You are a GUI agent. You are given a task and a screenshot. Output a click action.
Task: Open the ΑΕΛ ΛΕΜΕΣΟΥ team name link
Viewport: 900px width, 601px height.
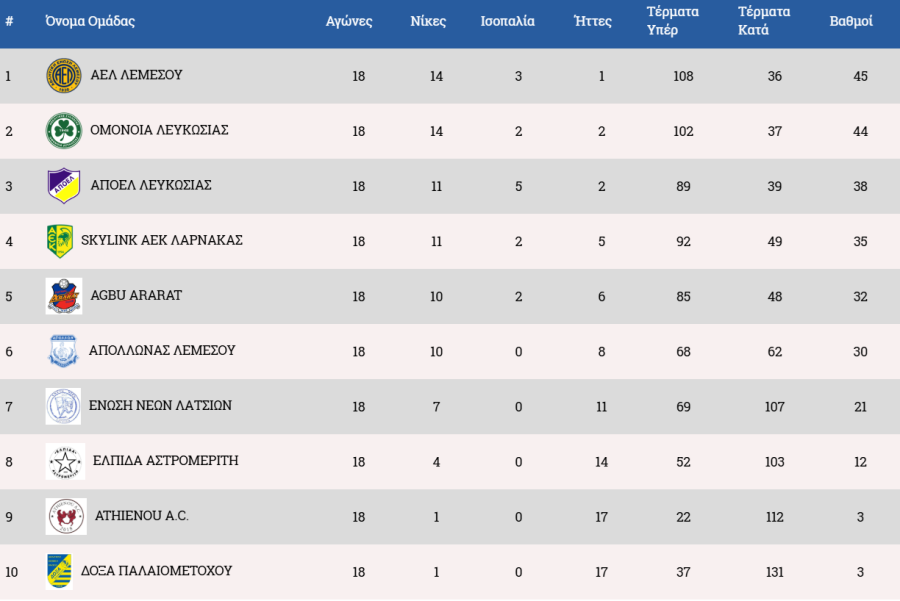click(x=136, y=75)
